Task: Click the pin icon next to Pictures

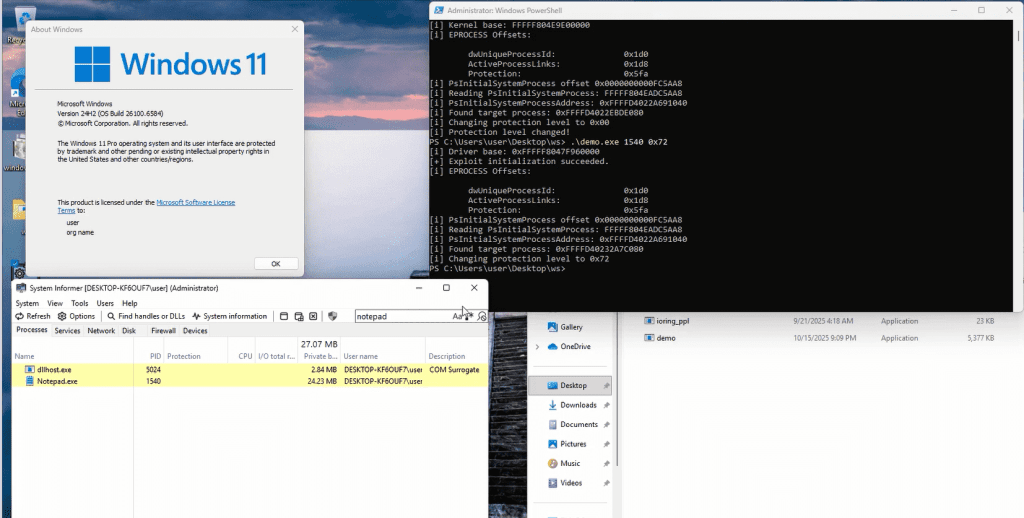Action: [606, 445]
